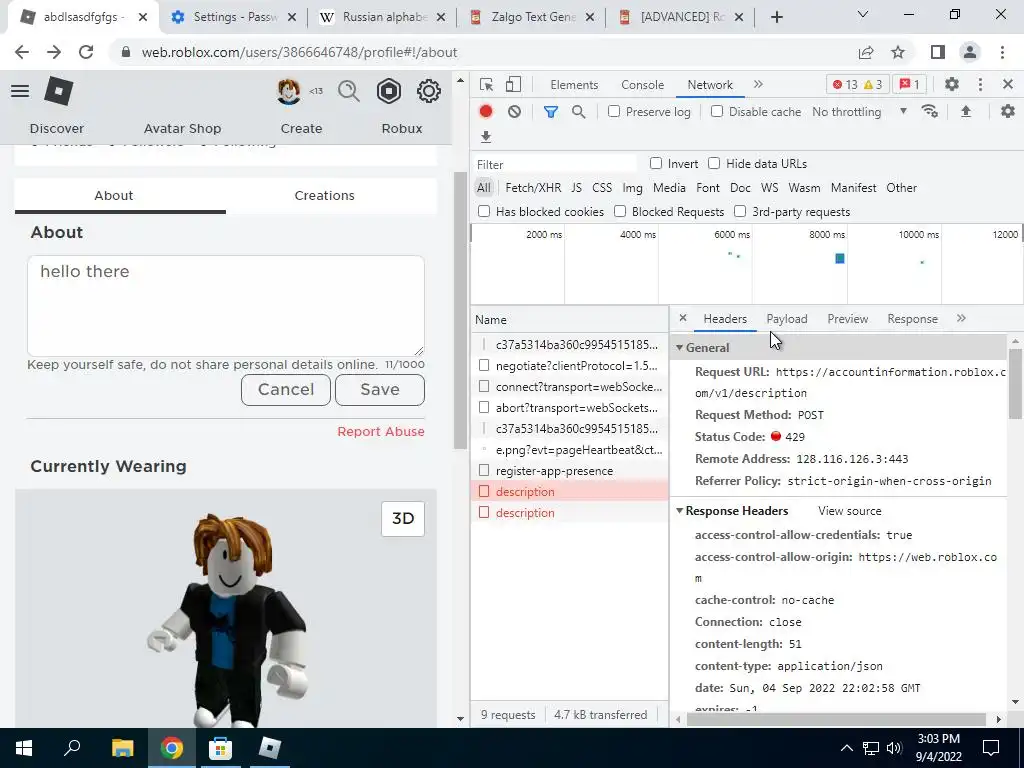Viewport: 1024px width, 768px height.
Task: Check 3rd-party requests checkbox
Action: click(x=740, y=211)
